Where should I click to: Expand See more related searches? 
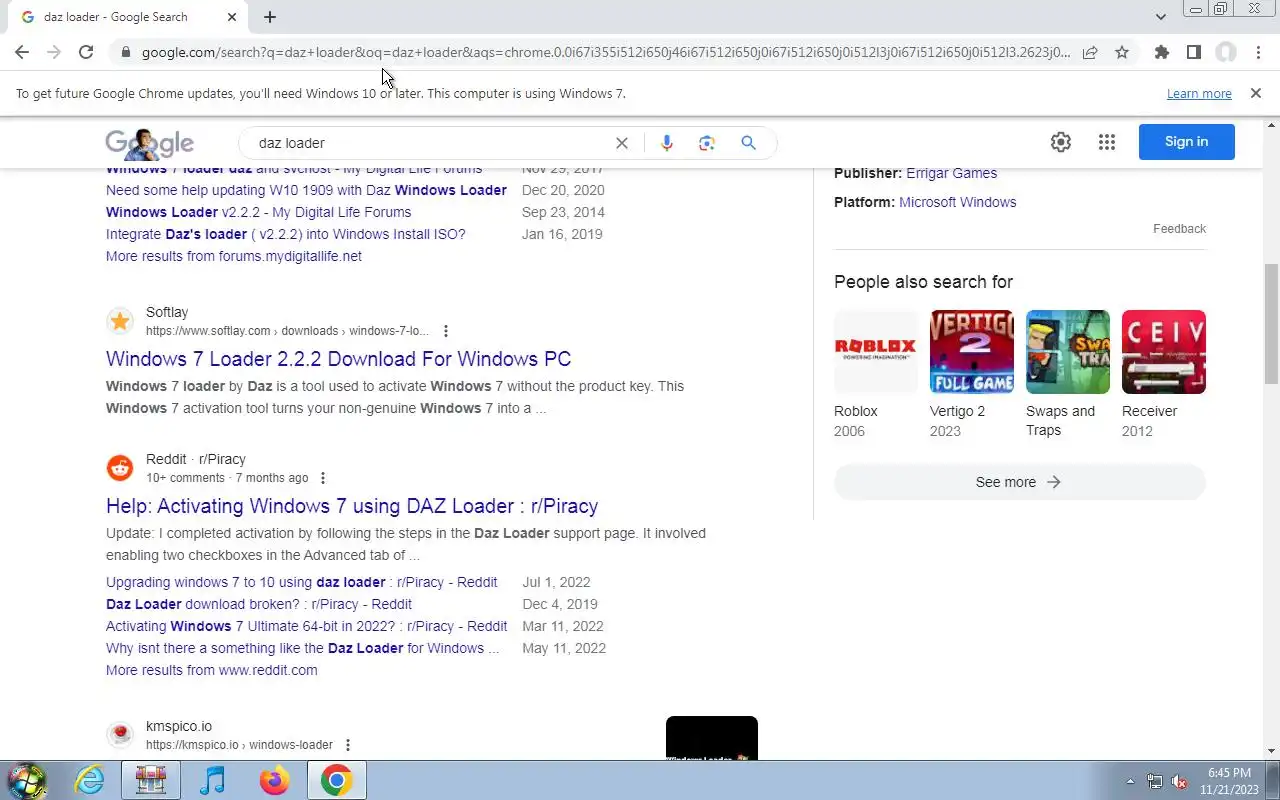pos(1020,482)
